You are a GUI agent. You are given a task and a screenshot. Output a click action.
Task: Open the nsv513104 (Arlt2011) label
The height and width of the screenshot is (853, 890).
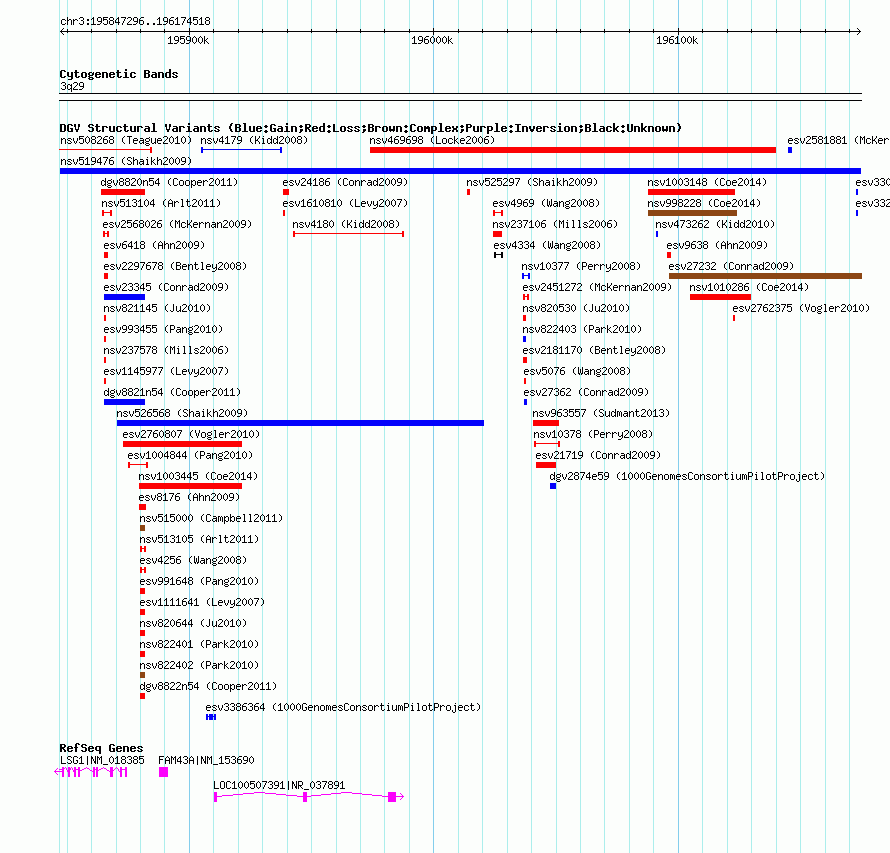(x=161, y=203)
